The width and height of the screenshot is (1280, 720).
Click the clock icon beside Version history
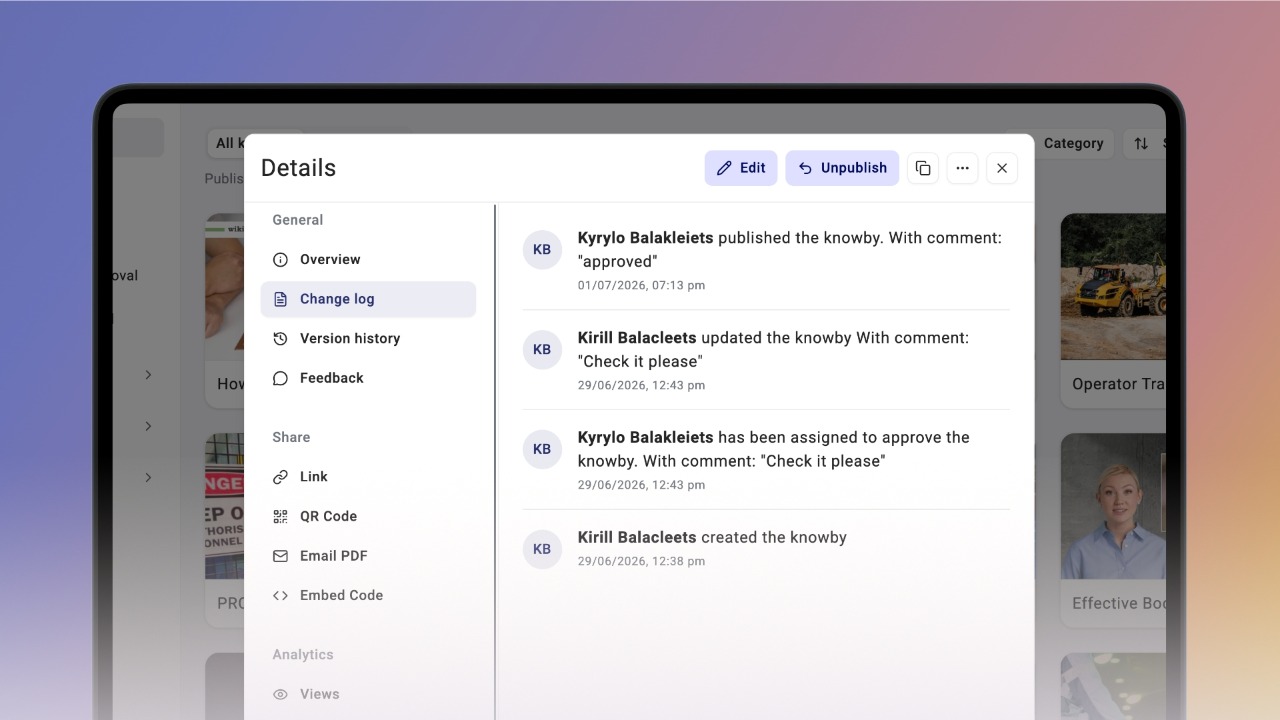(x=280, y=339)
